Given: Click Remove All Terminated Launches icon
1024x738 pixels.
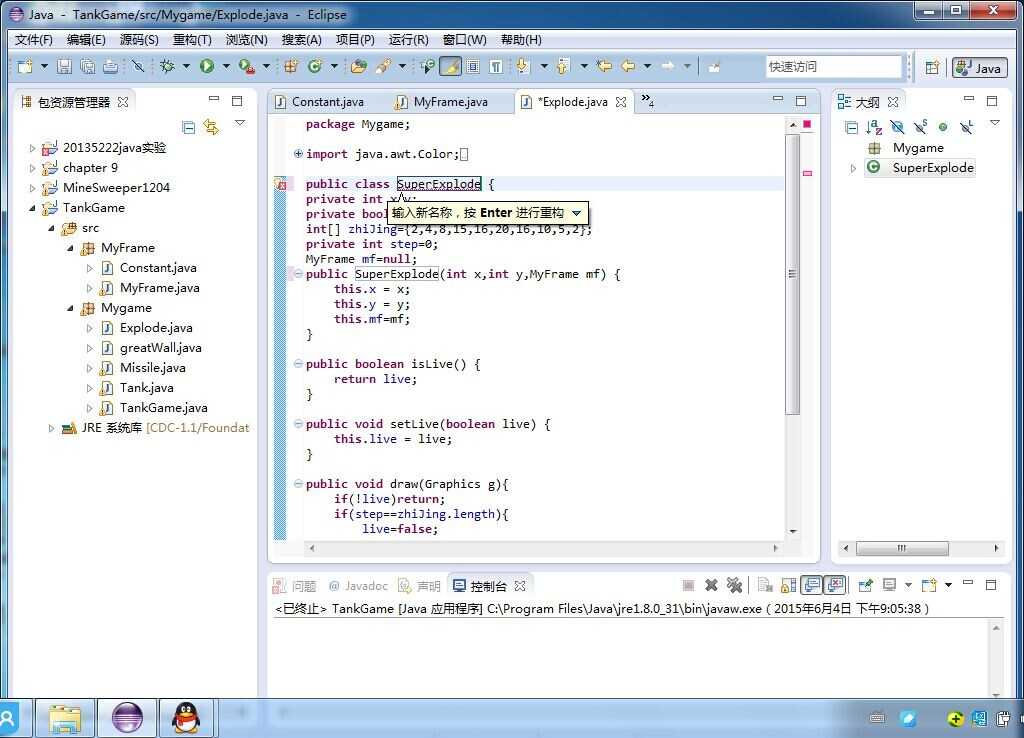Looking at the screenshot, I should [735, 585].
